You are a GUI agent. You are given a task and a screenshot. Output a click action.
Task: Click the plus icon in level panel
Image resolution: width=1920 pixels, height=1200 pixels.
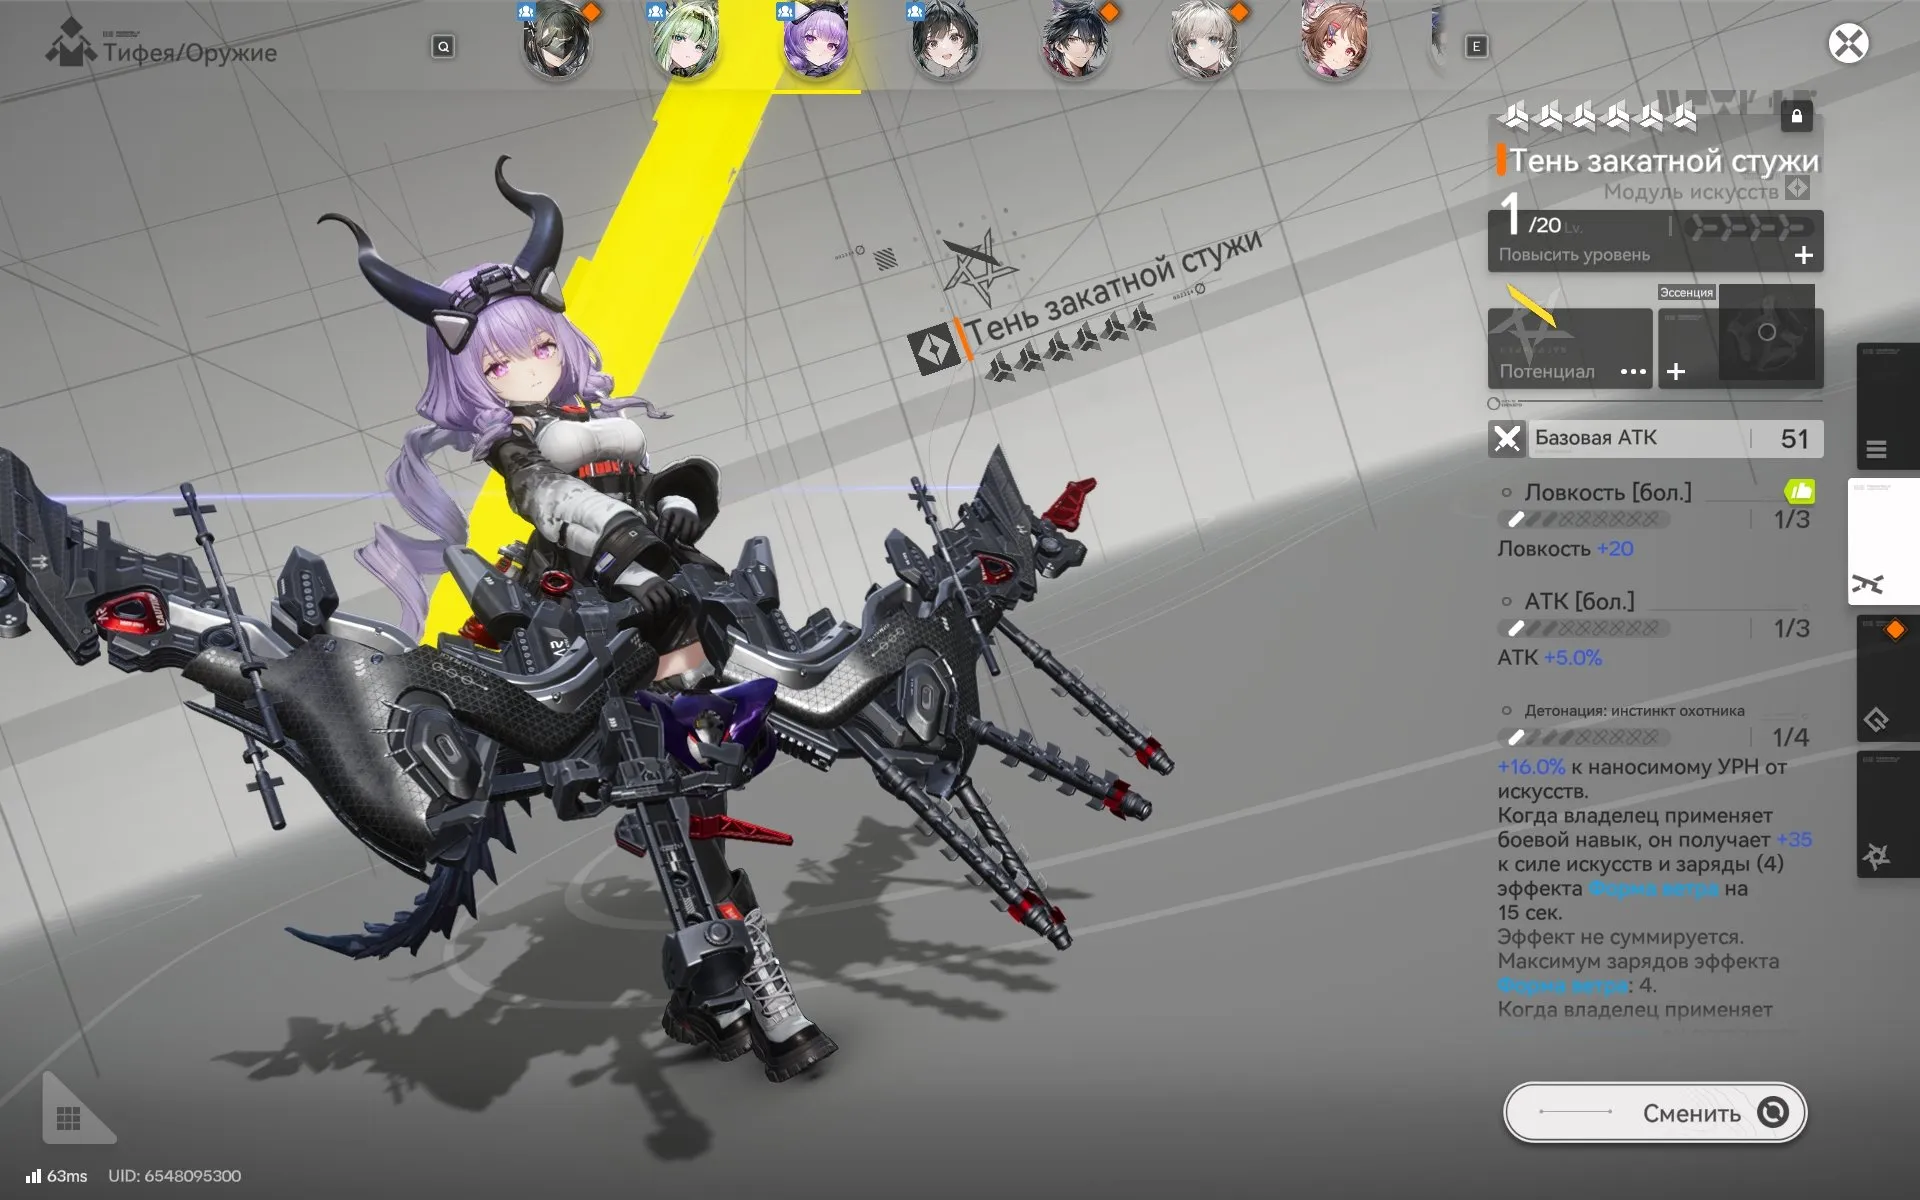click(x=1803, y=255)
